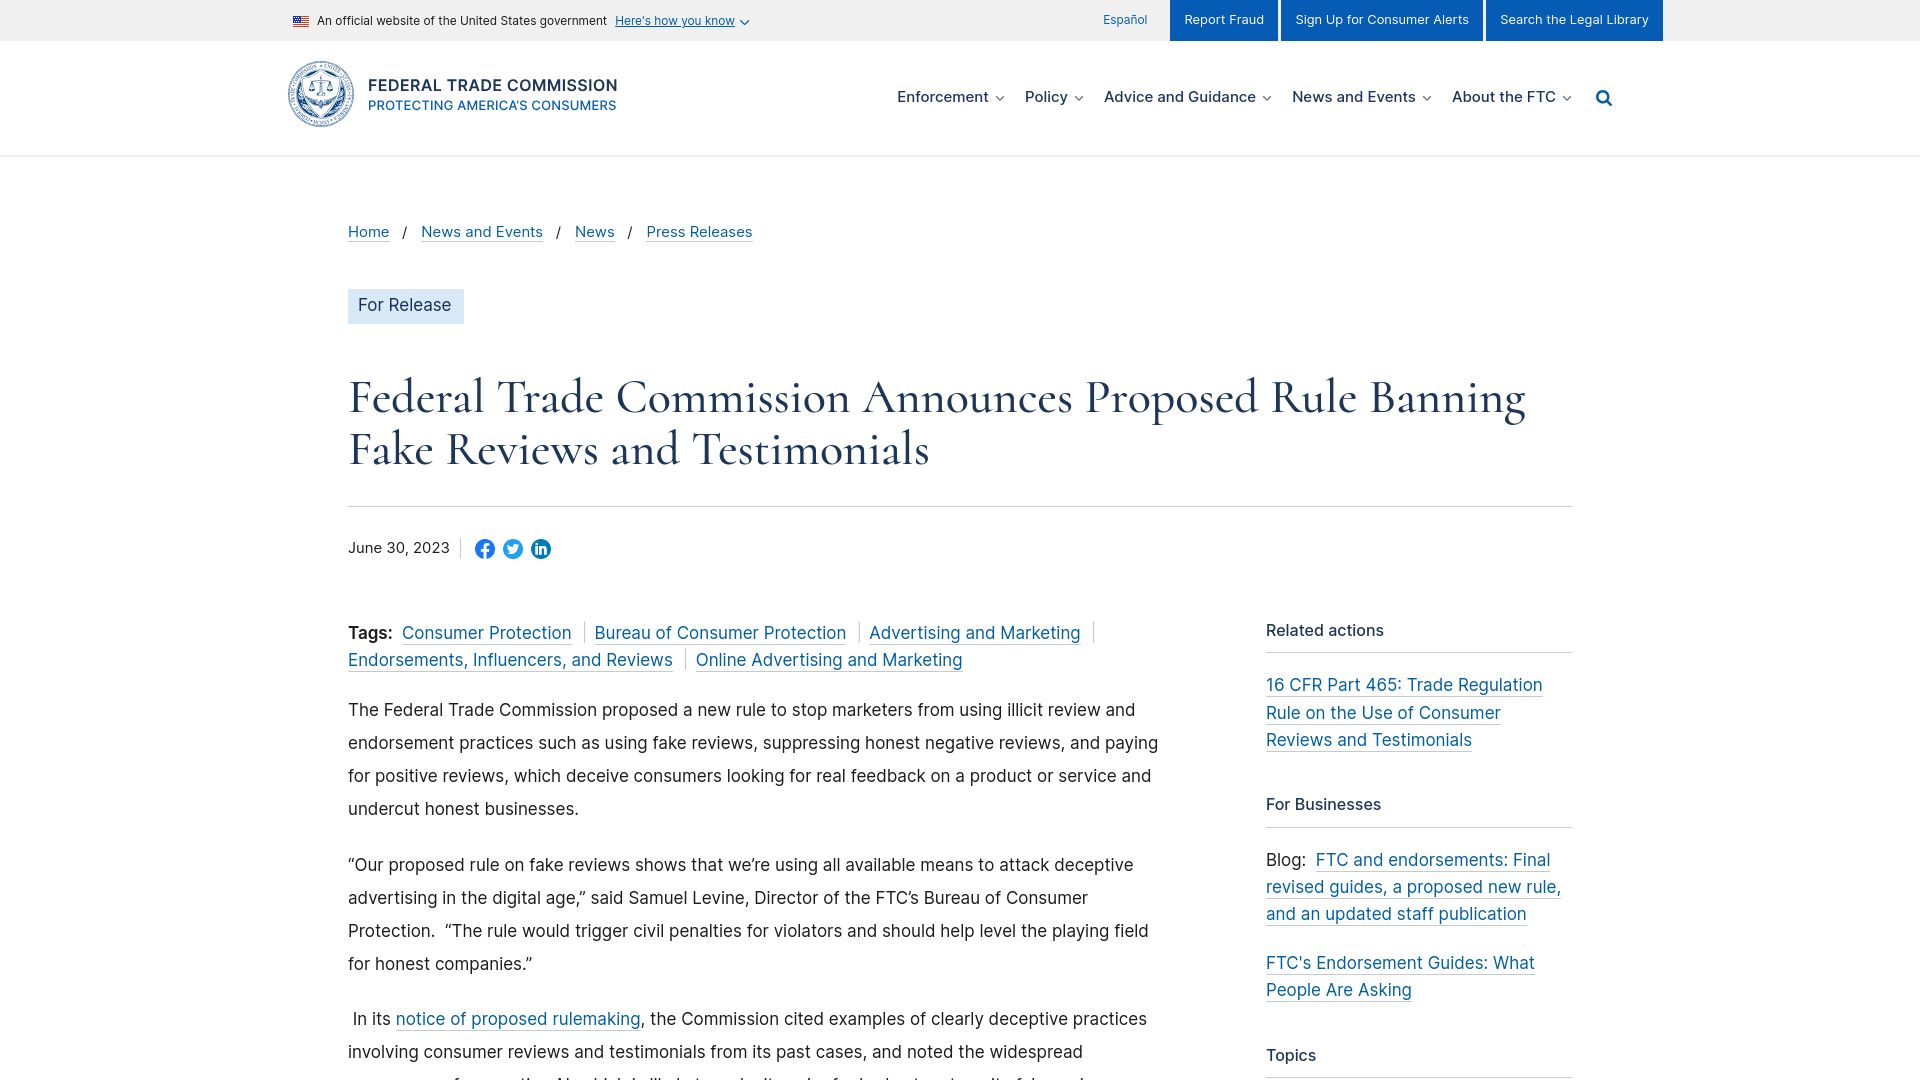
Task: Open the Policy dropdown menu
Action: (1054, 97)
